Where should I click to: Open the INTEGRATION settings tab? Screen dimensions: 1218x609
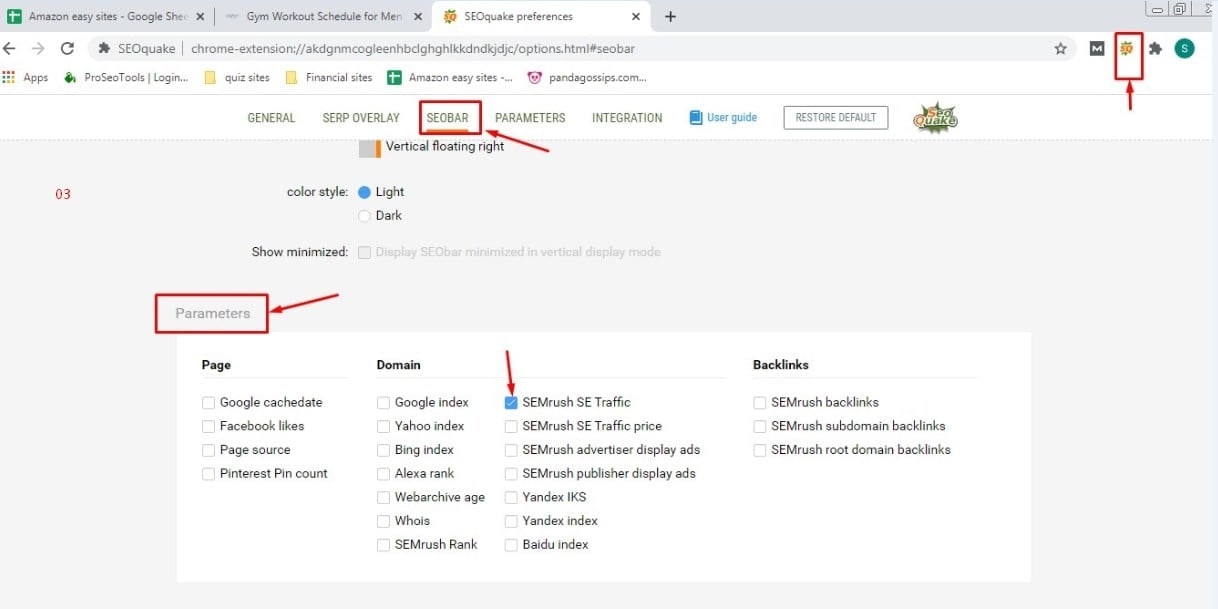click(627, 118)
